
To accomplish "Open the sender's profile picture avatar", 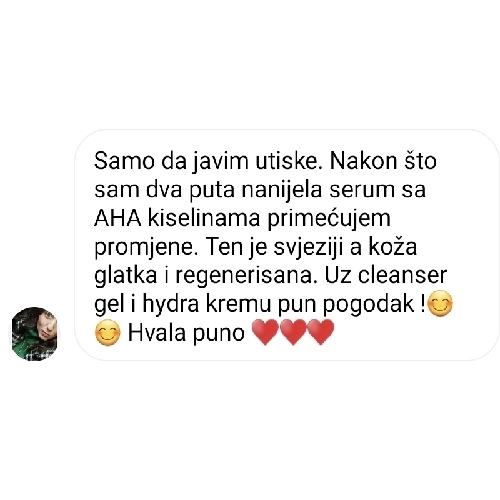I will (x=34, y=334).
